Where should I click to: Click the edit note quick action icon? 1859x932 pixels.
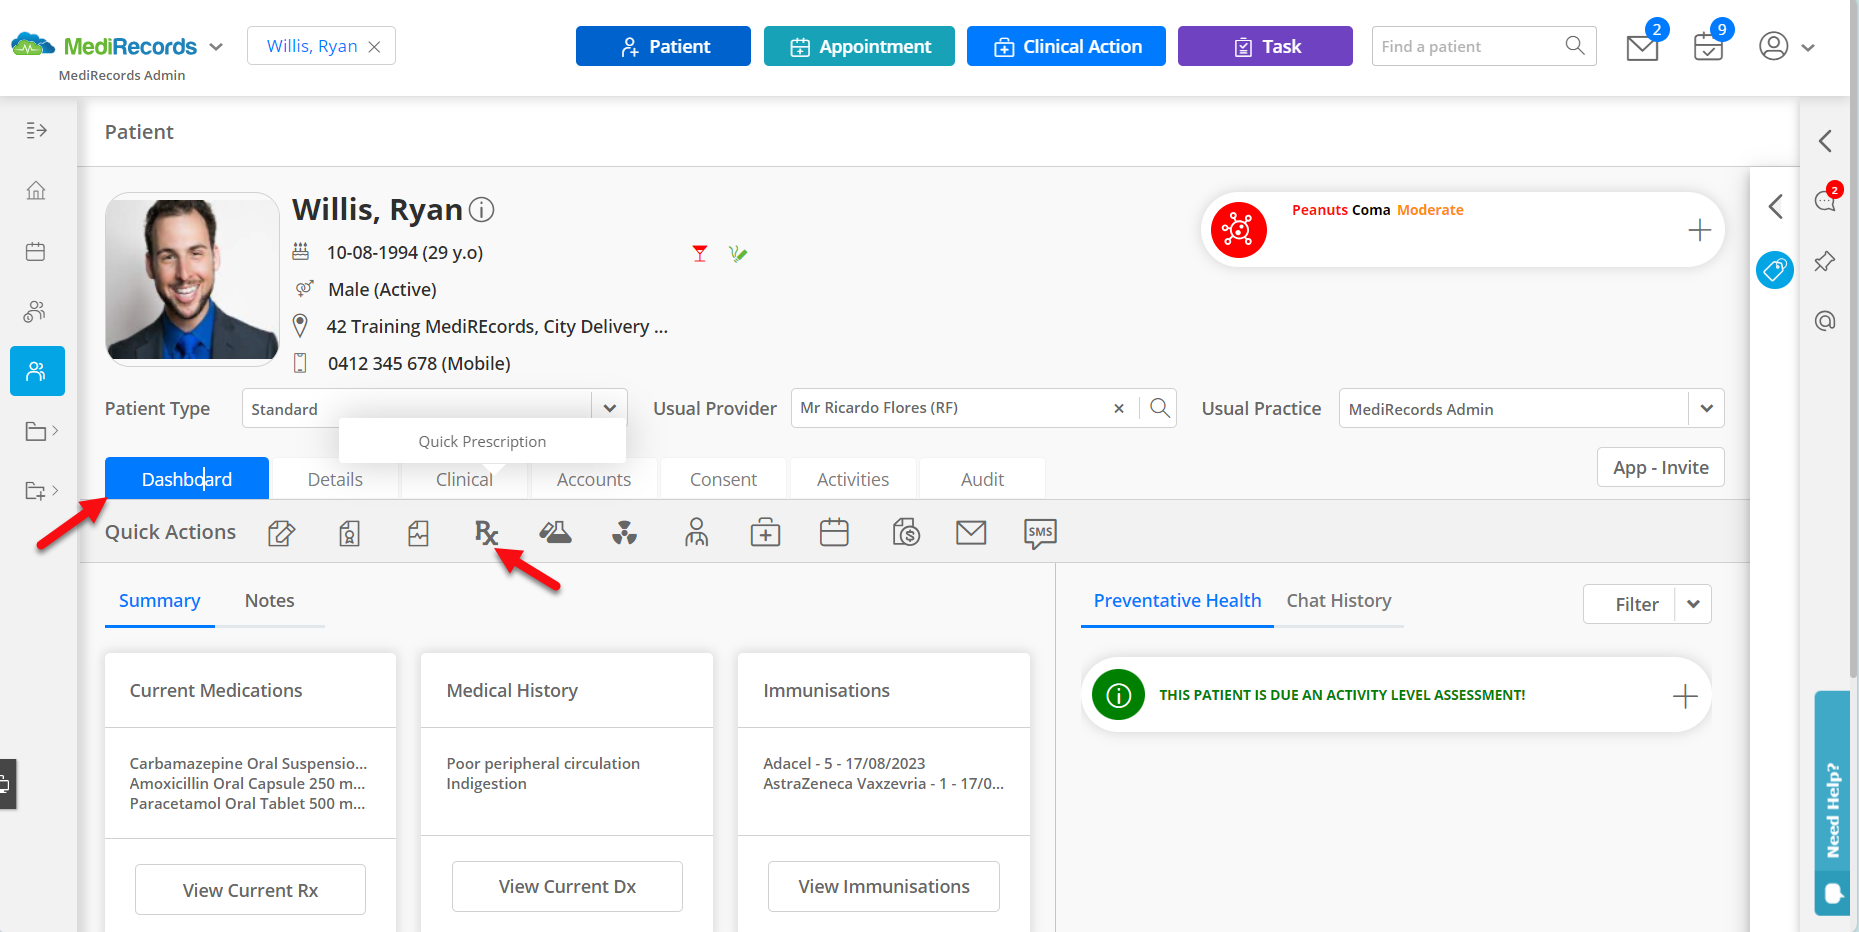coord(281,533)
